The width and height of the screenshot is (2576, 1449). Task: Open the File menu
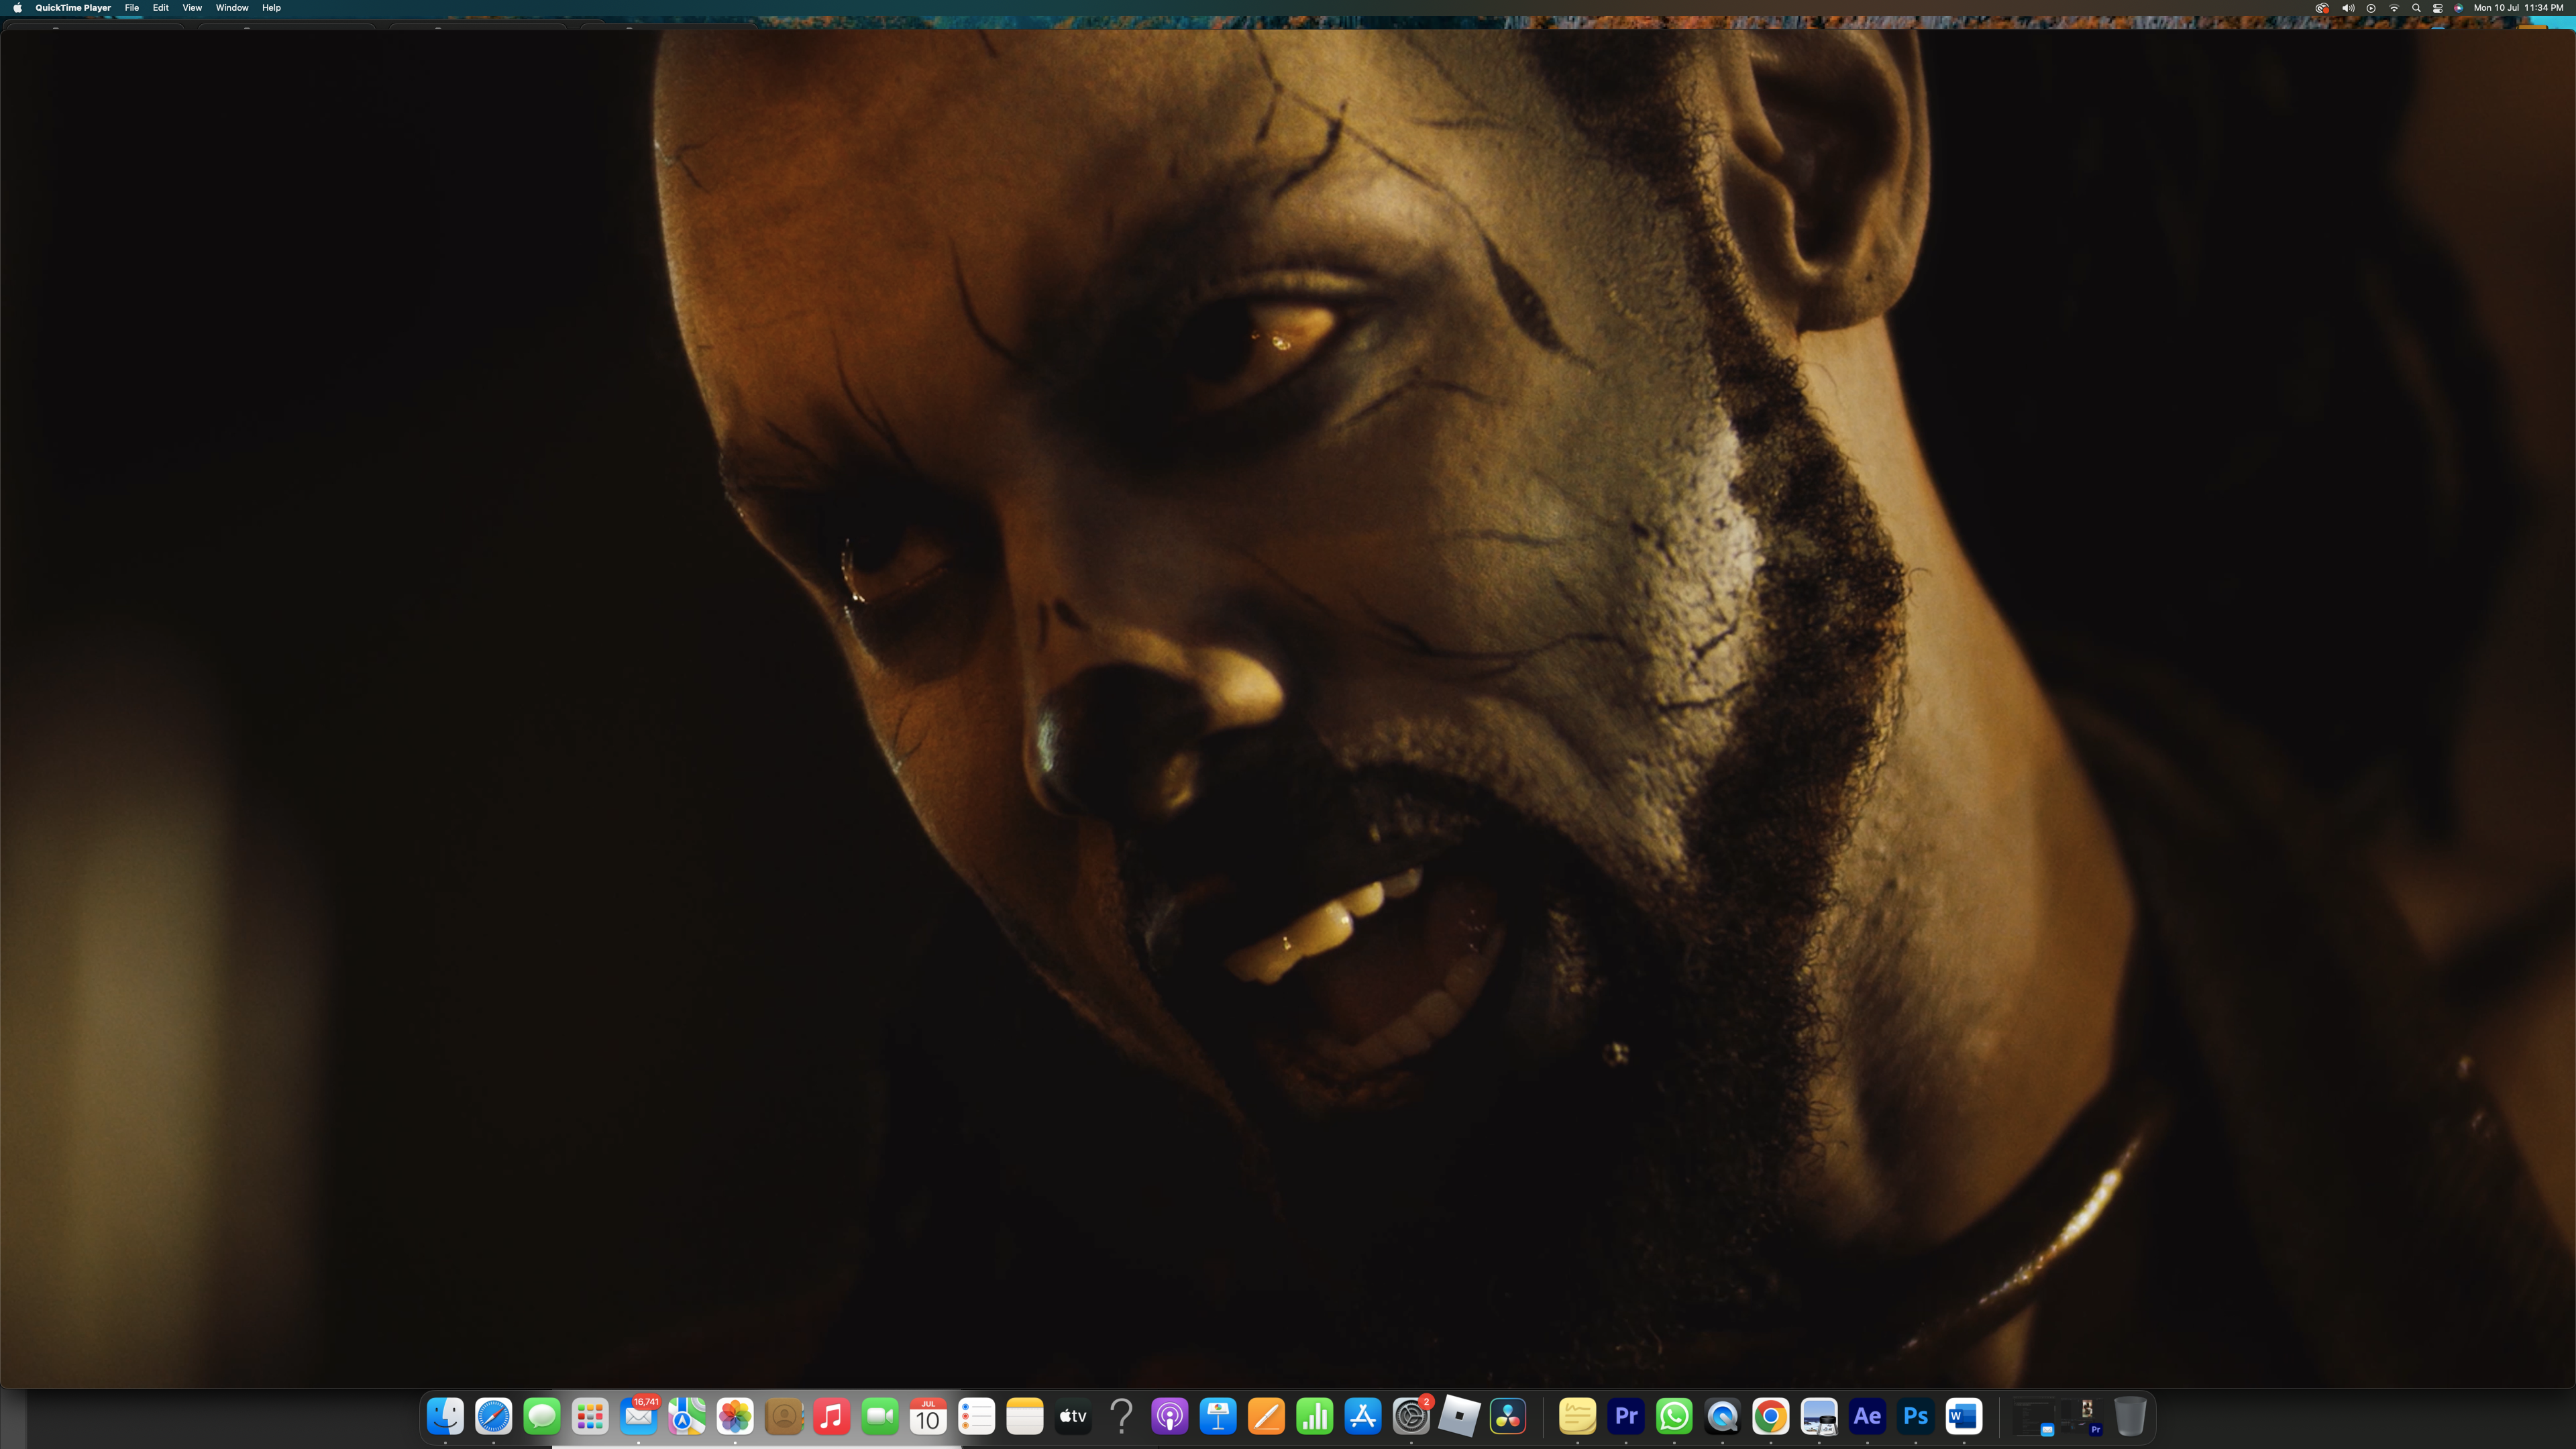pos(131,8)
